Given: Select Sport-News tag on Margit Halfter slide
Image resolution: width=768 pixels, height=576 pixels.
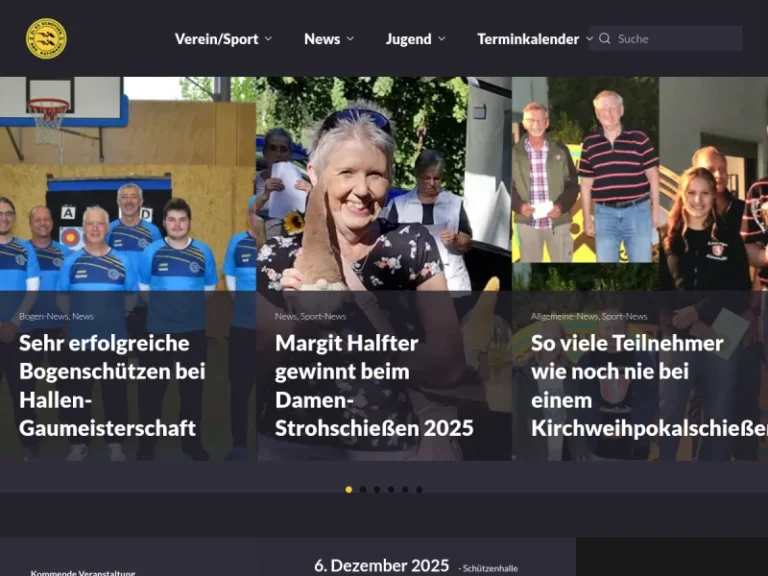Looking at the screenshot, I should click(x=323, y=316).
